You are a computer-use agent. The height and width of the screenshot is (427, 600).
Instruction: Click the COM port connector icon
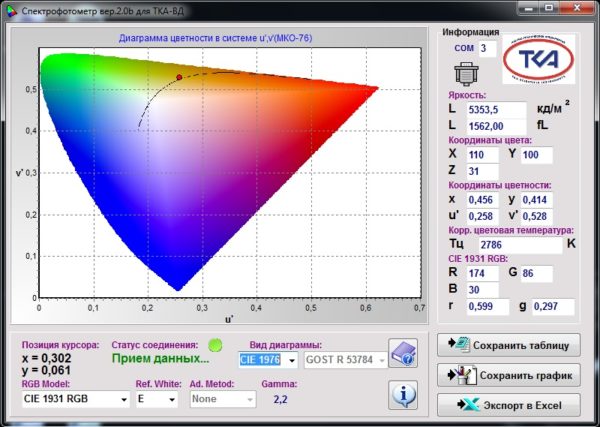[464, 73]
